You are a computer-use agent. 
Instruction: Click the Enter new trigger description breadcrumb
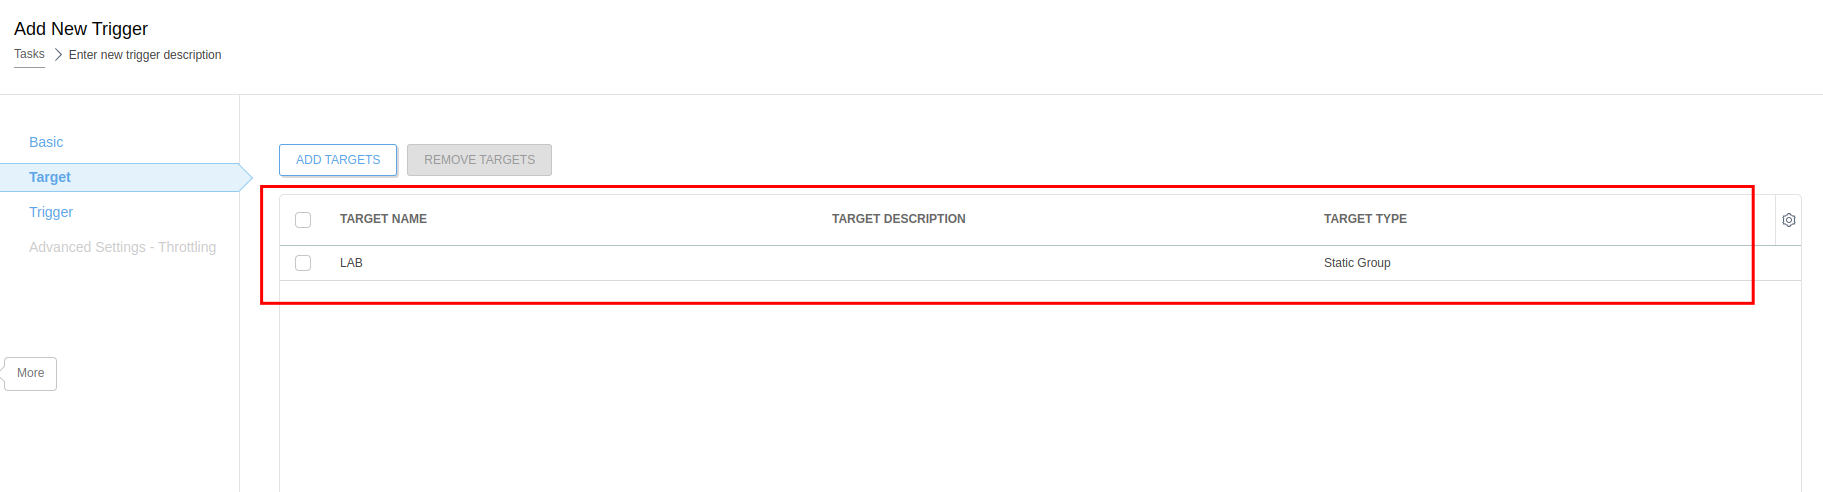pos(145,55)
